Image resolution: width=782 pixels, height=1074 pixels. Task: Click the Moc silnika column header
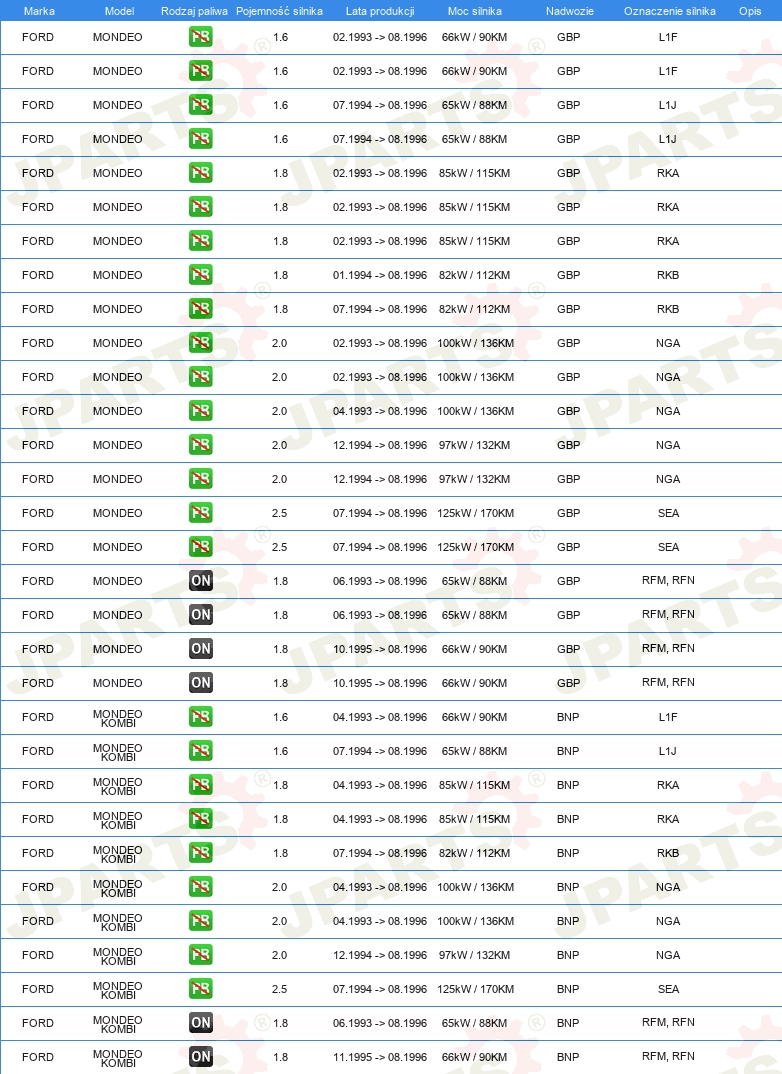475,11
